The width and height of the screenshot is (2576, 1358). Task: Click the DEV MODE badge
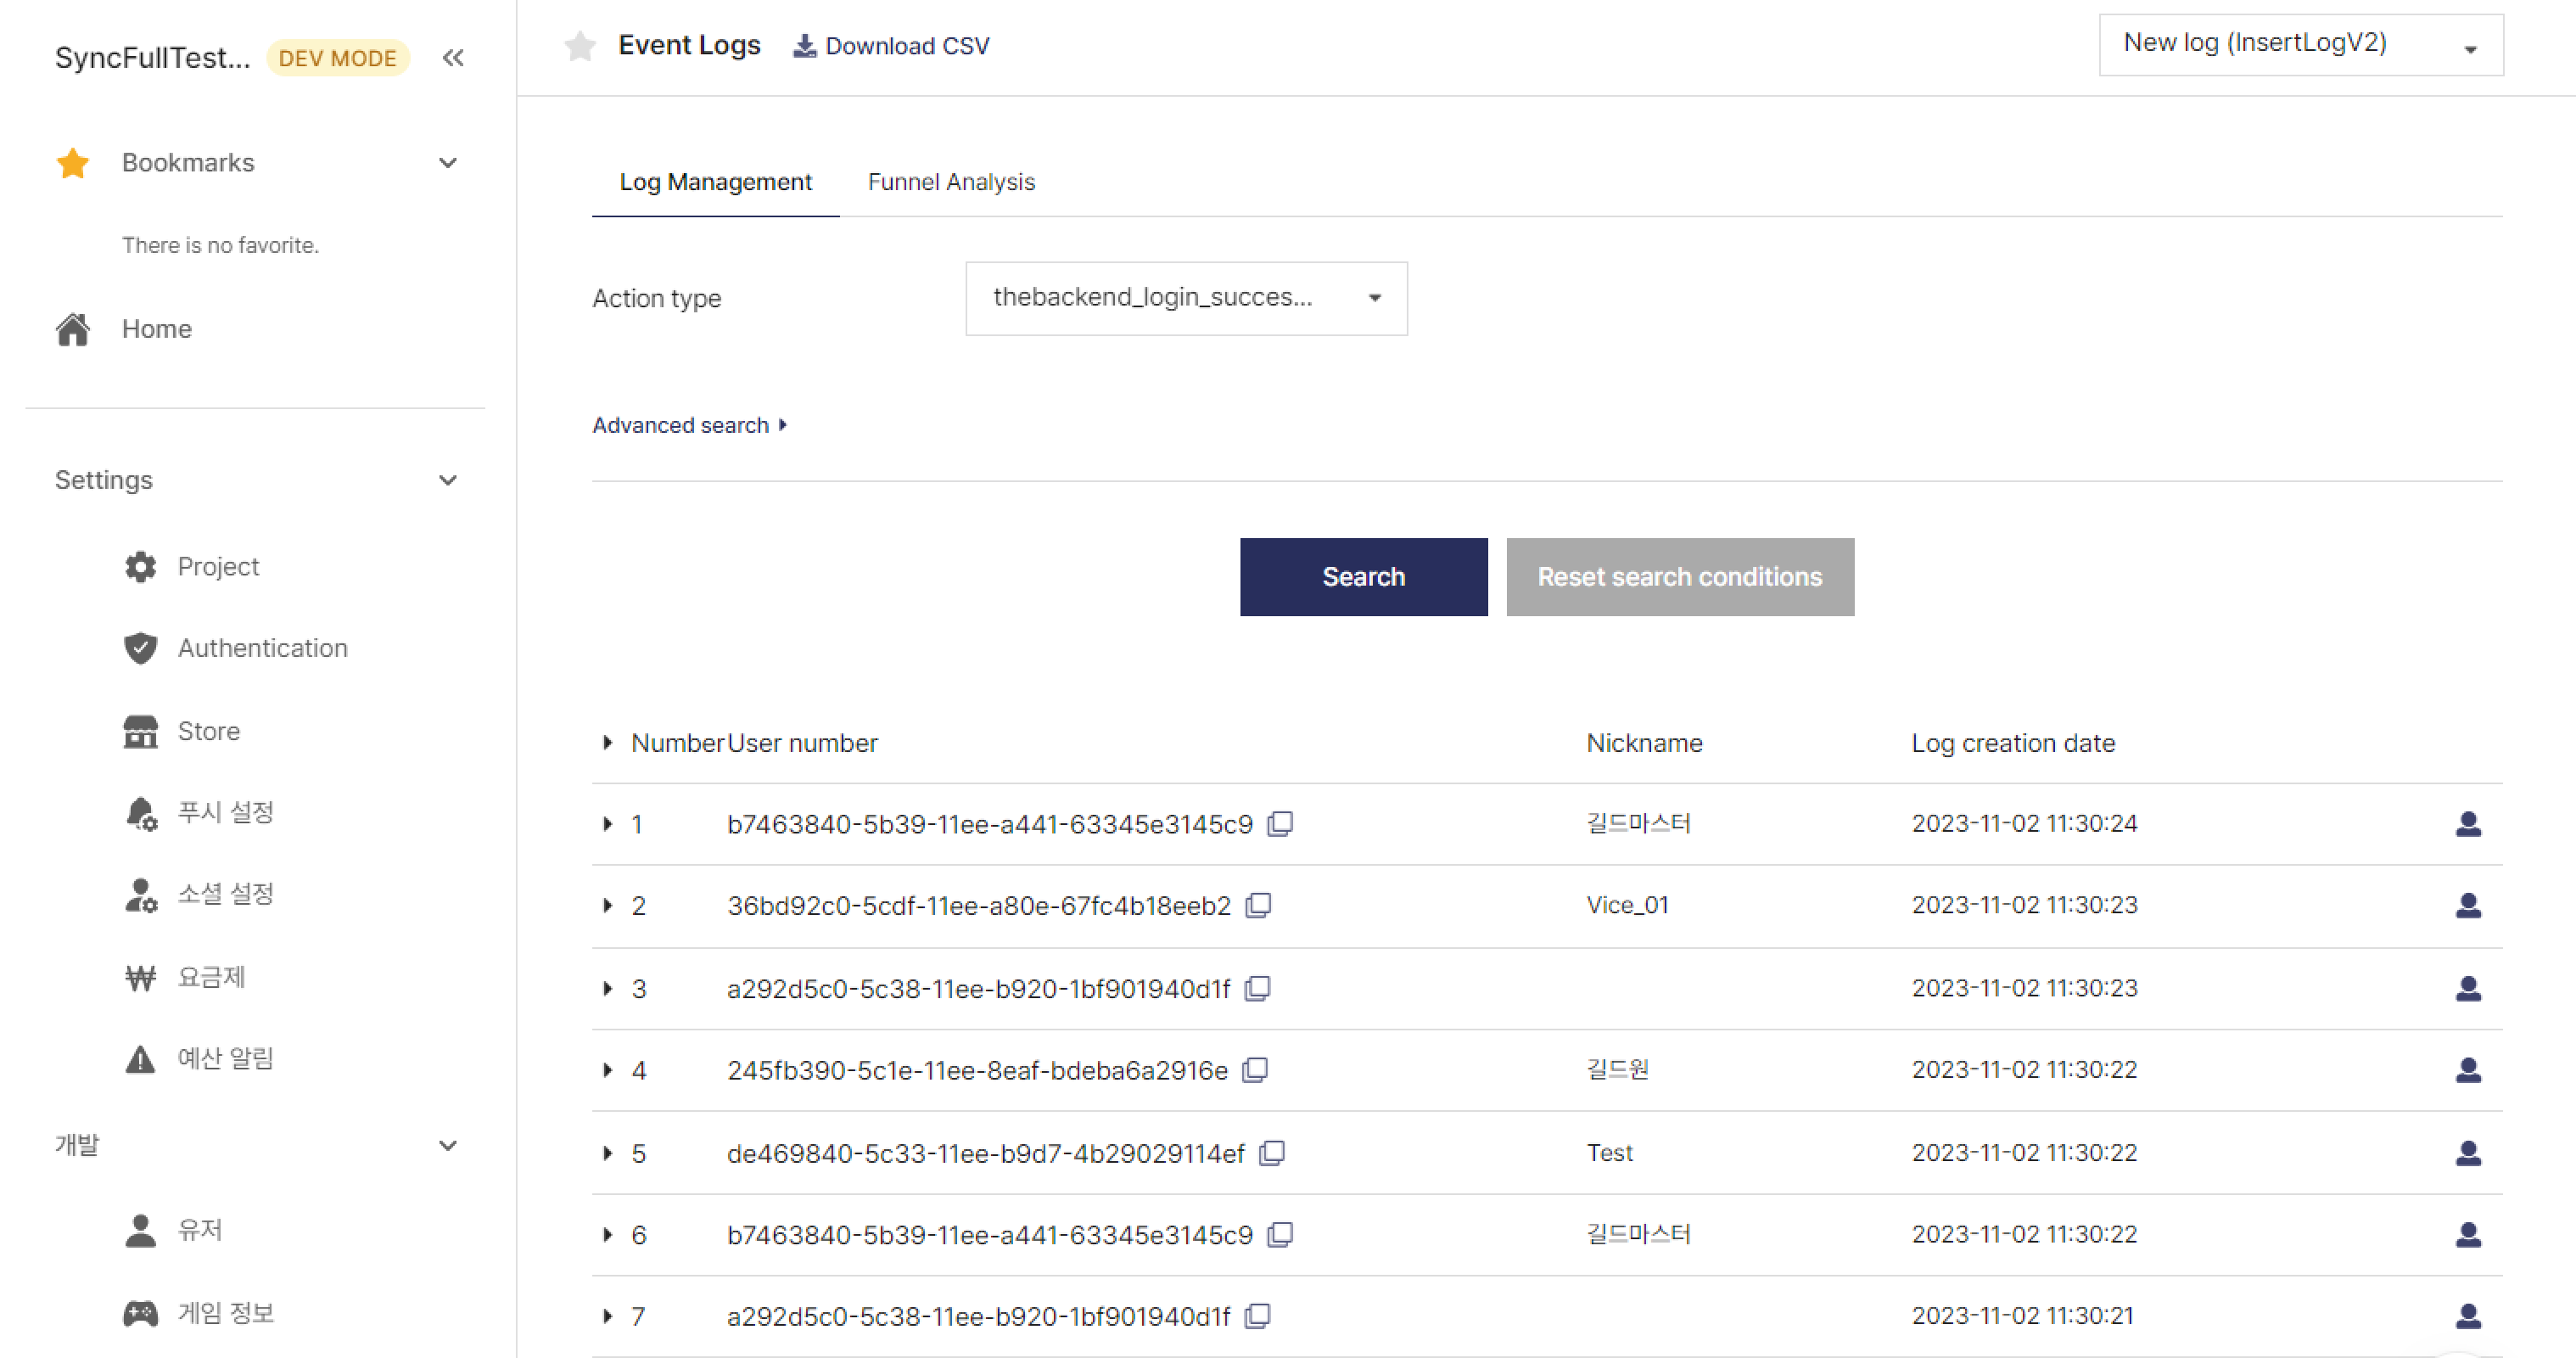(x=337, y=58)
